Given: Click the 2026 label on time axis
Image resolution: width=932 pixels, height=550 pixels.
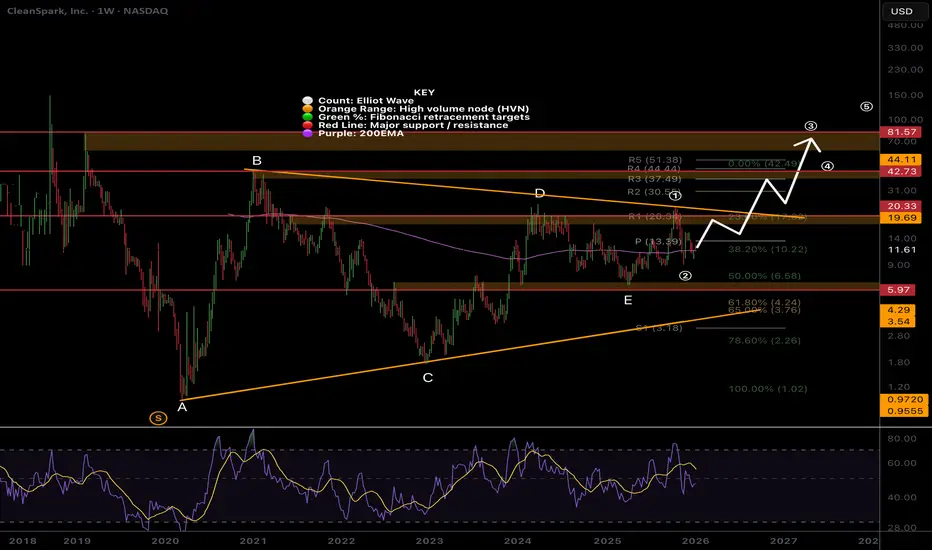Looking at the screenshot, I should 695,540.
